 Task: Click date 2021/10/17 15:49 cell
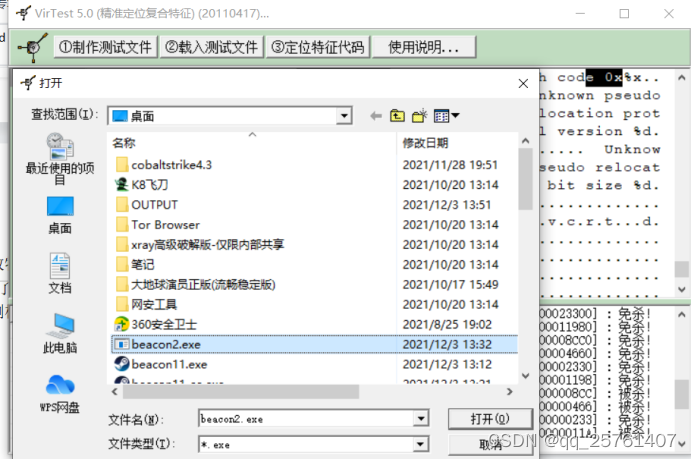click(450, 284)
